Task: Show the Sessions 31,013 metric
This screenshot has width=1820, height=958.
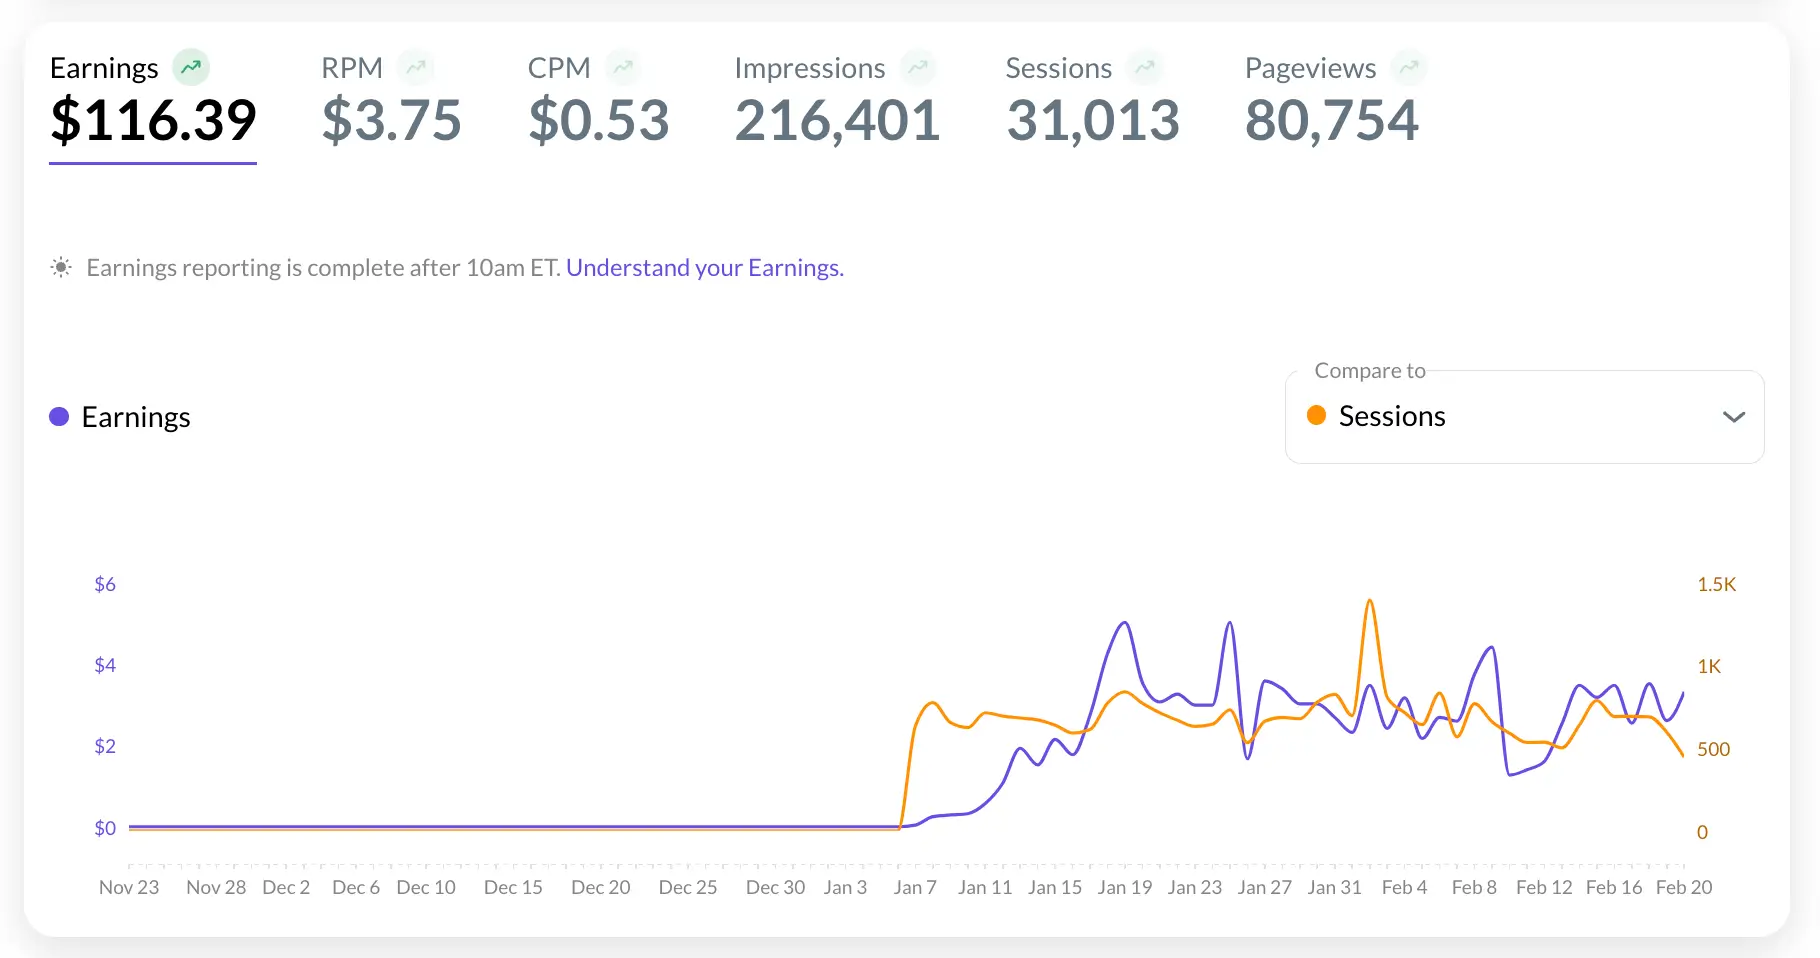Action: coord(1093,100)
